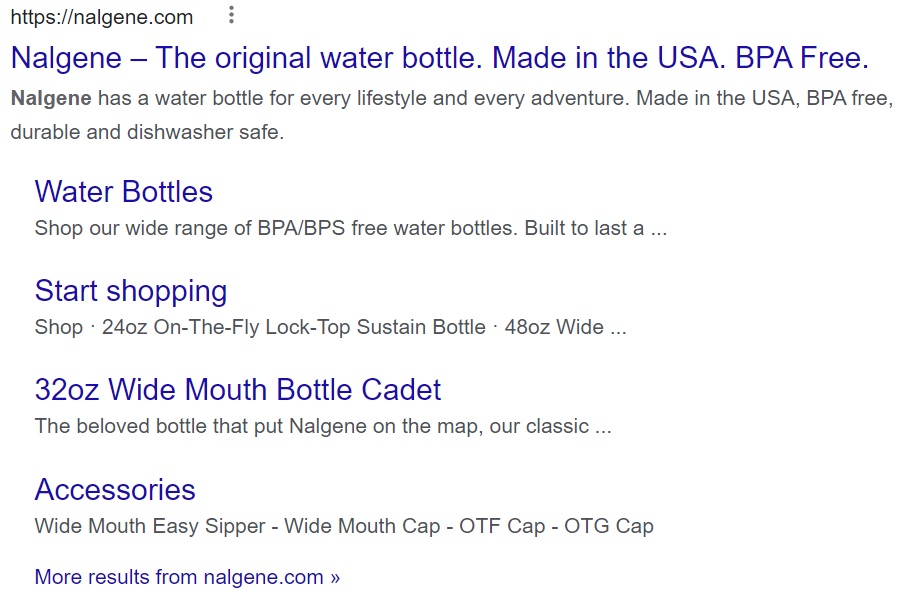
Task: Click the double chevron after nalgene.com
Action: coord(335,577)
